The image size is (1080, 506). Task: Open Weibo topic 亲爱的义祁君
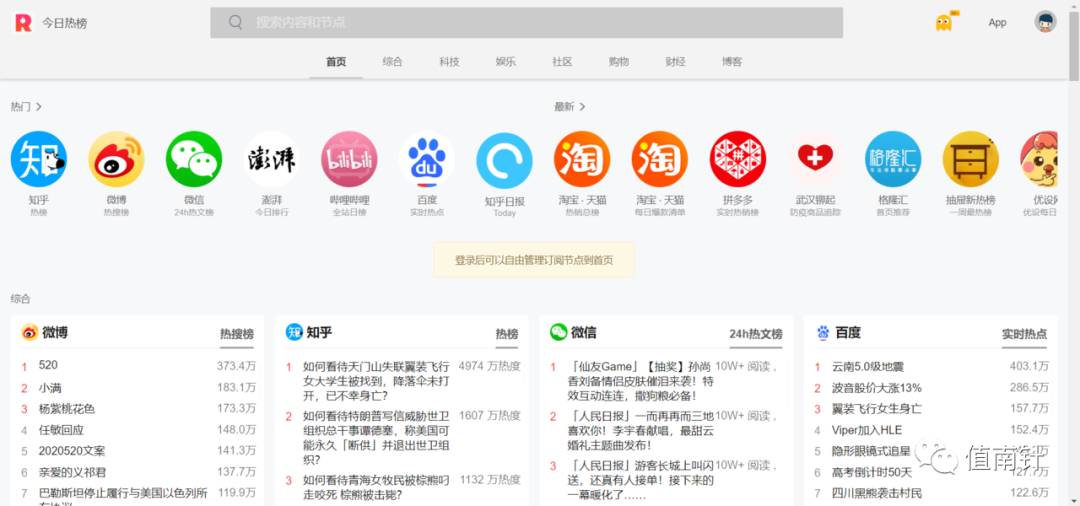click(x=72, y=473)
